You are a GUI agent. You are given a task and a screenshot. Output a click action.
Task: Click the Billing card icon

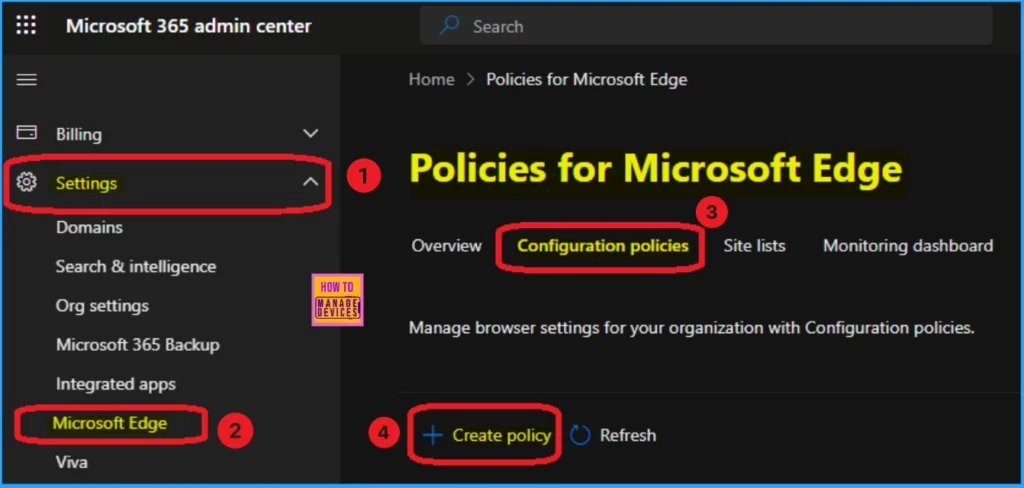click(x=26, y=133)
